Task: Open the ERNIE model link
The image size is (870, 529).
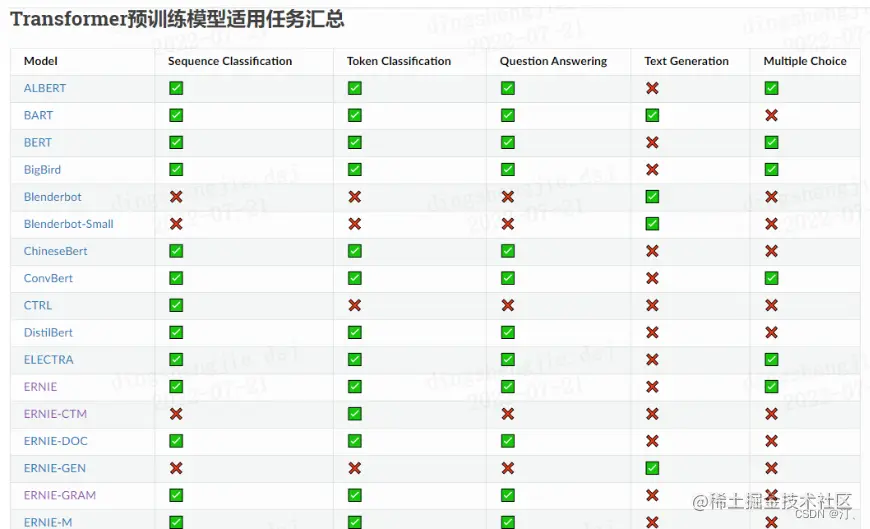Action: tap(41, 387)
